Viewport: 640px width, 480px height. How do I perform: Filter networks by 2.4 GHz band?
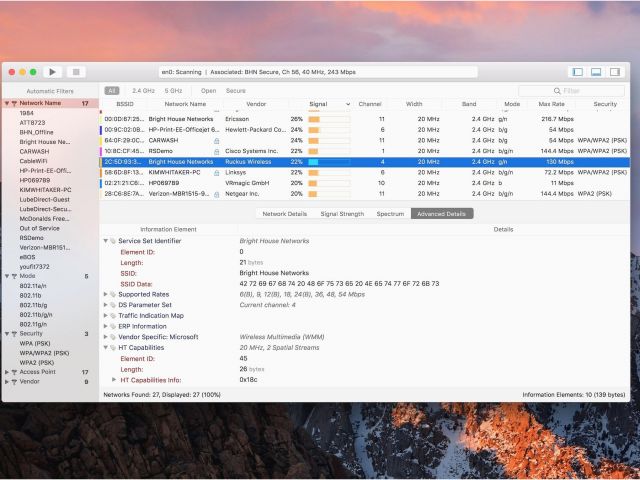(143, 91)
